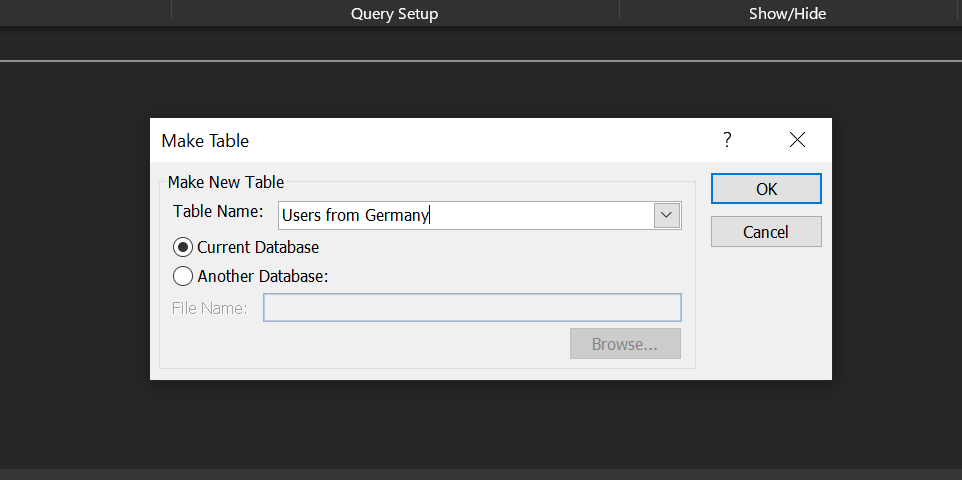This screenshot has width=962, height=480.
Task: Expand the Table Name dropdown arrow
Action: coord(667,215)
